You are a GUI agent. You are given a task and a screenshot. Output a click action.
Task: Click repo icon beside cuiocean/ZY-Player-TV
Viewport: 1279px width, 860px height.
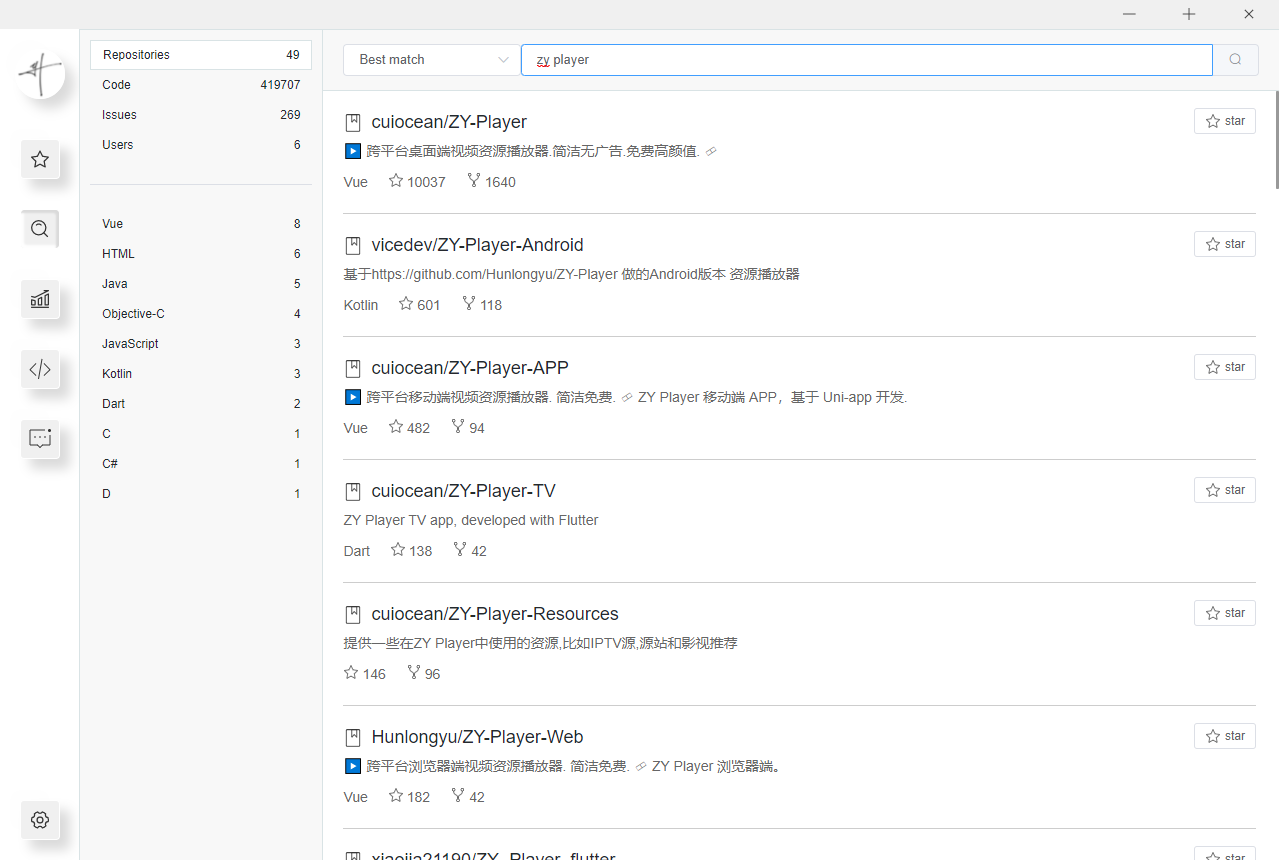[x=352, y=492]
